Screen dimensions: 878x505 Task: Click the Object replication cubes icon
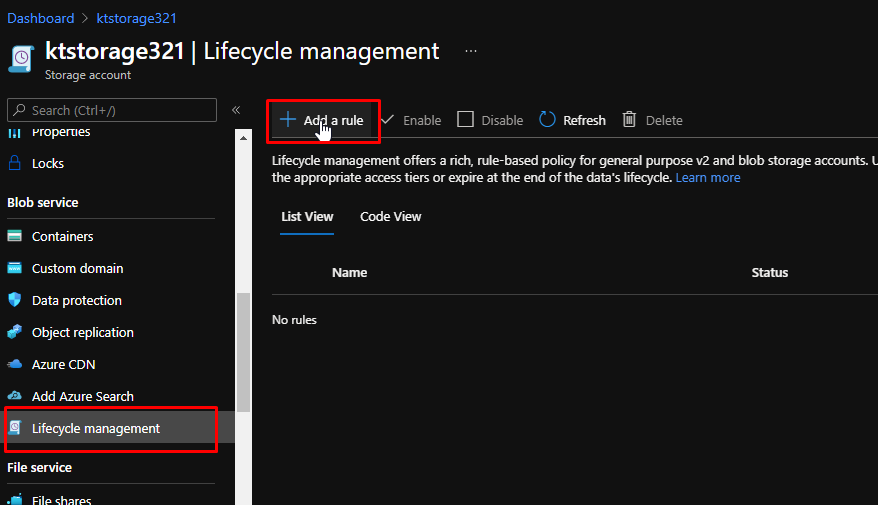[15, 331]
